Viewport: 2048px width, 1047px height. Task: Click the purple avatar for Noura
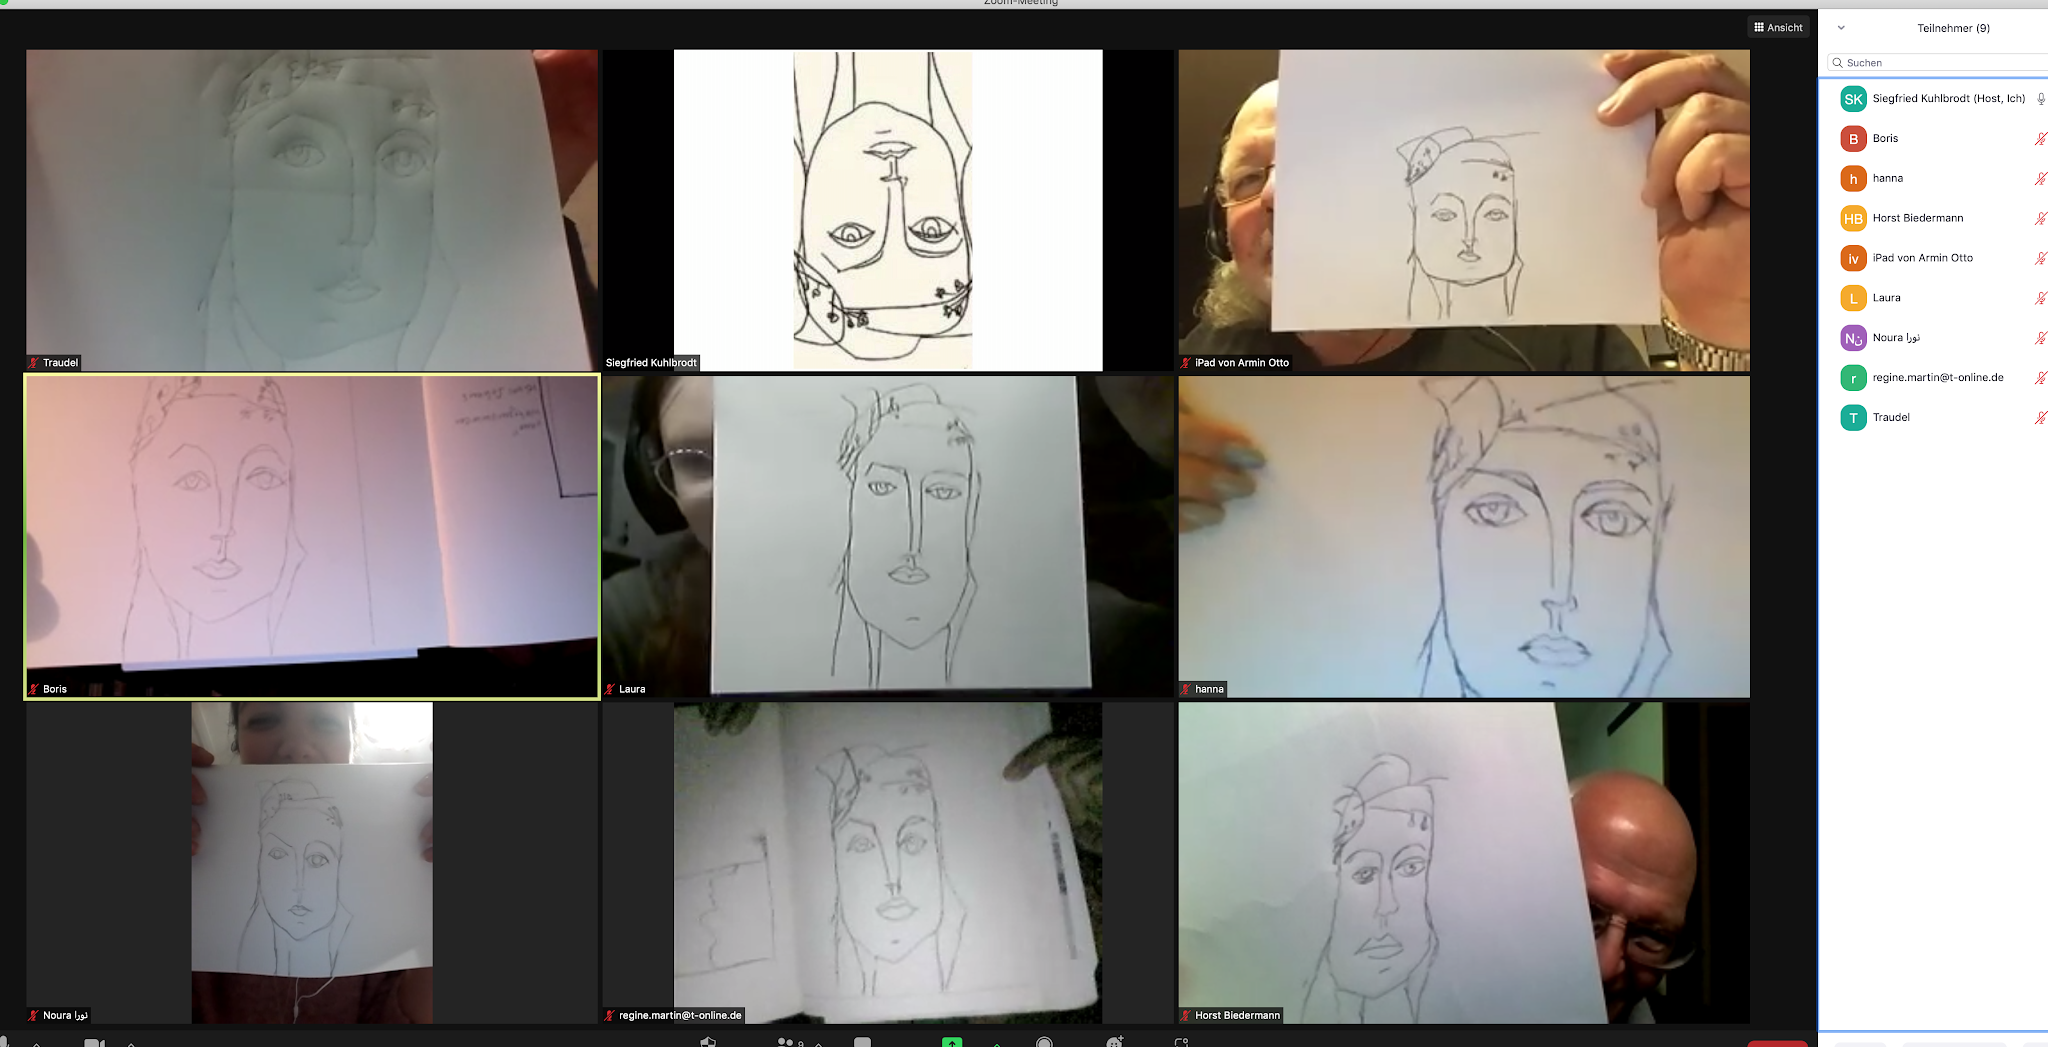tap(1853, 338)
